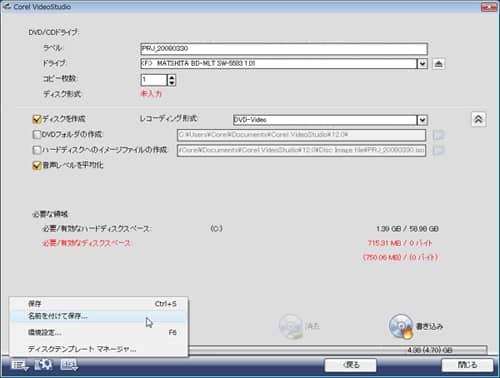This screenshot has width=500, height=378.
Task: Uncheck ディスクを作成 checkbox
Action: click(37, 119)
